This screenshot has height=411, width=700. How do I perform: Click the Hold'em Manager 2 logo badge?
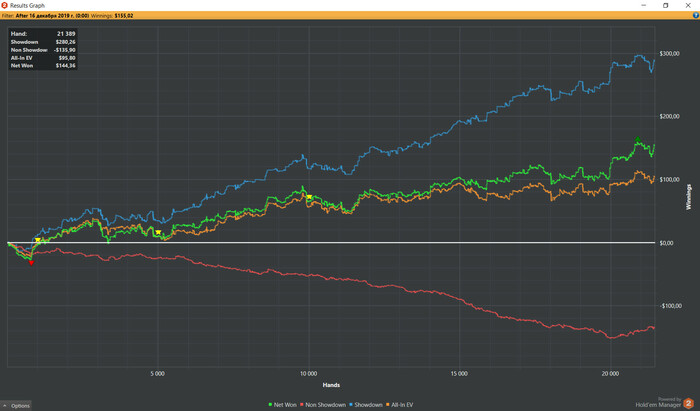[x=688, y=403]
